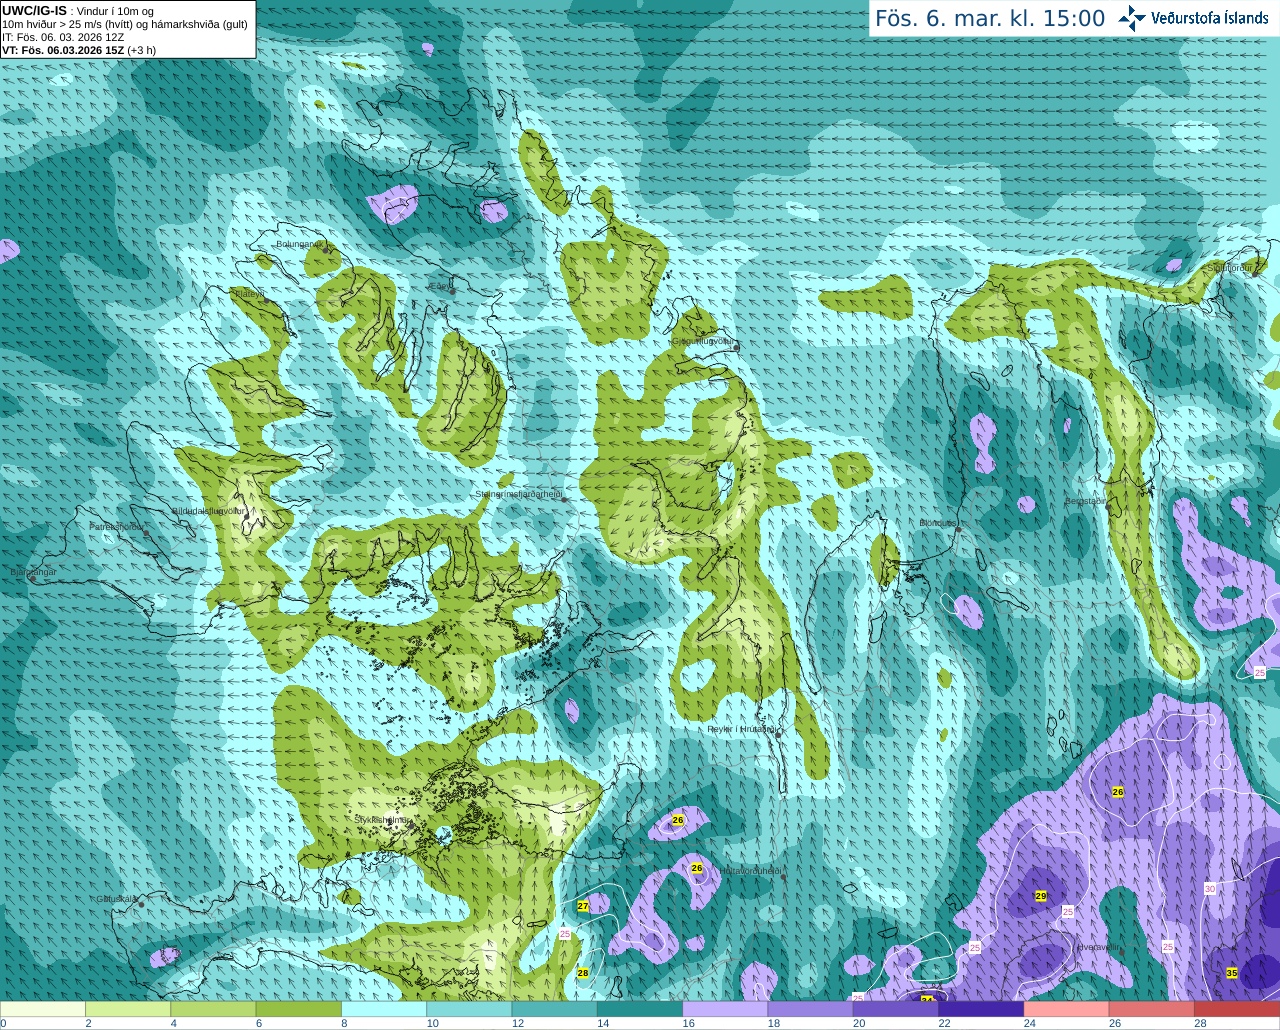
Task: Click the yellow gust marker 27
Action: pyautogui.click(x=583, y=905)
